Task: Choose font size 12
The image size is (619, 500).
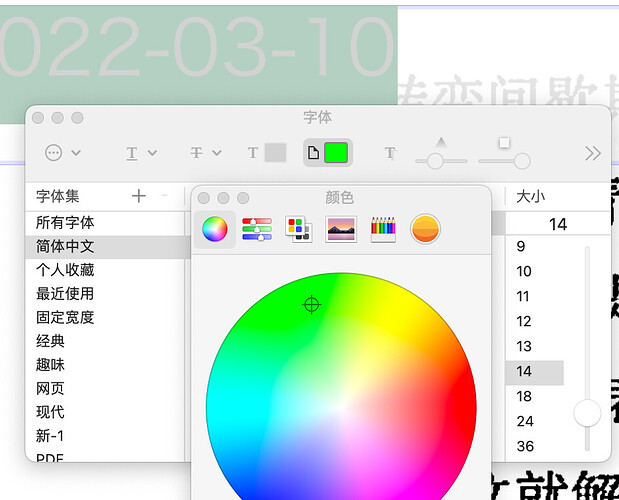Action: [535, 322]
